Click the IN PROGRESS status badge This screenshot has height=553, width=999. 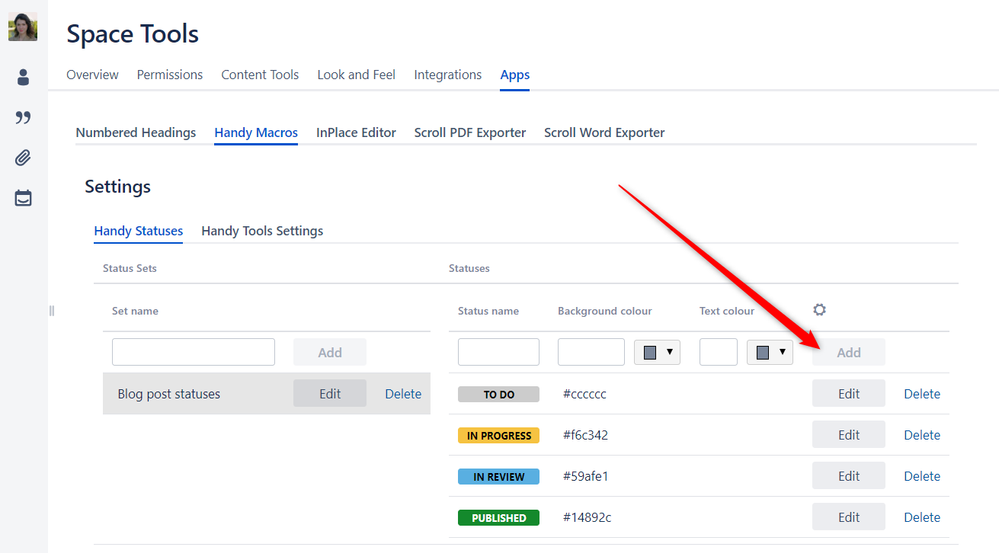pyautogui.click(x=499, y=436)
